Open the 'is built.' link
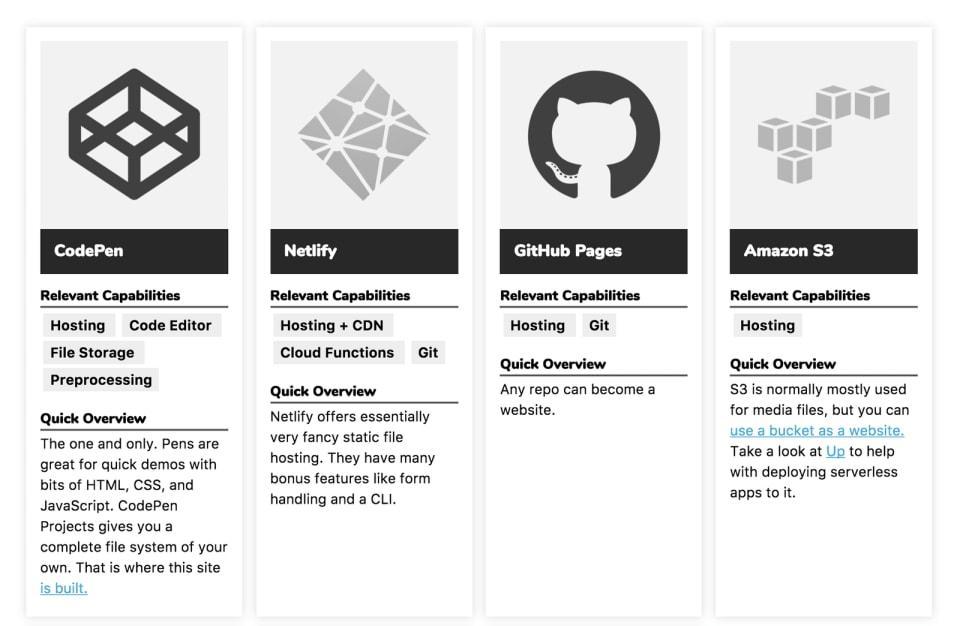This screenshot has height=626, width=960. pyautogui.click(x=64, y=588)
